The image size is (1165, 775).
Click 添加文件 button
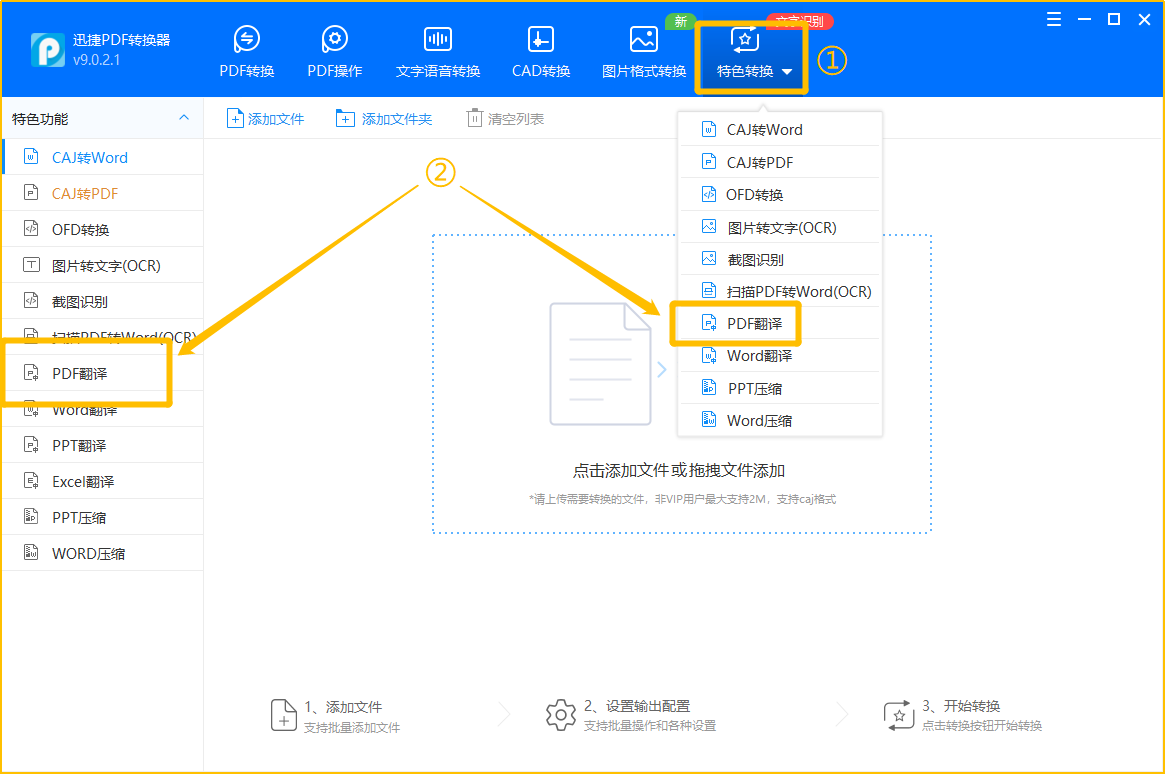pyautogui.click(x=265, y=118)
